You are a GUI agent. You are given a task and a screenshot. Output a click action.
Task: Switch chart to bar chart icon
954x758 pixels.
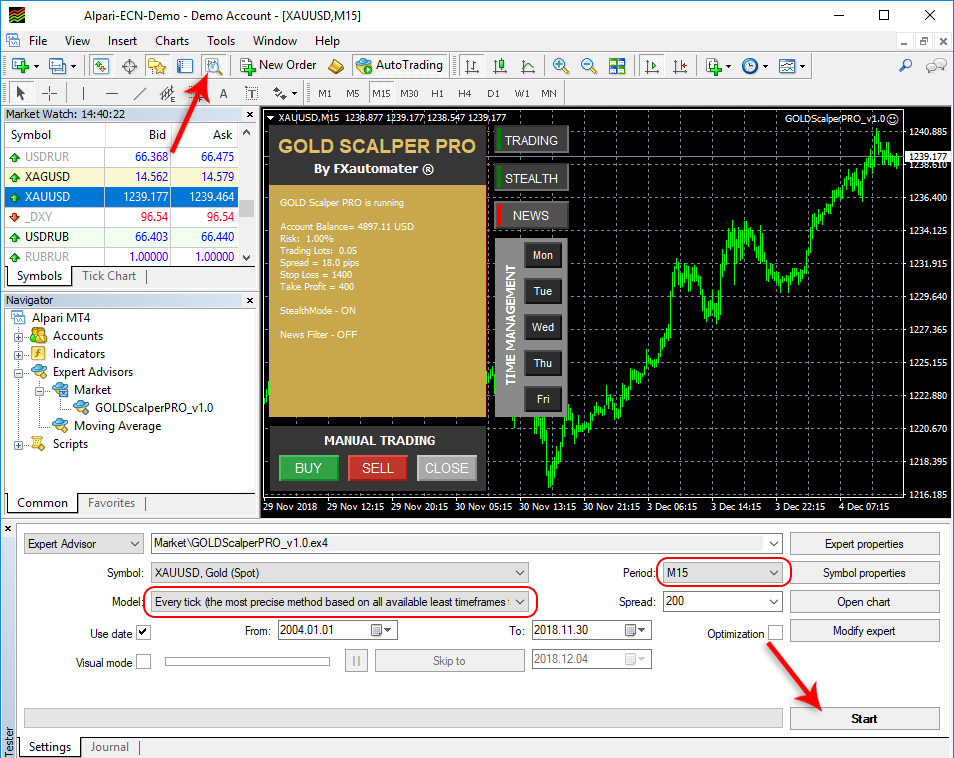(x=472, y=66)
